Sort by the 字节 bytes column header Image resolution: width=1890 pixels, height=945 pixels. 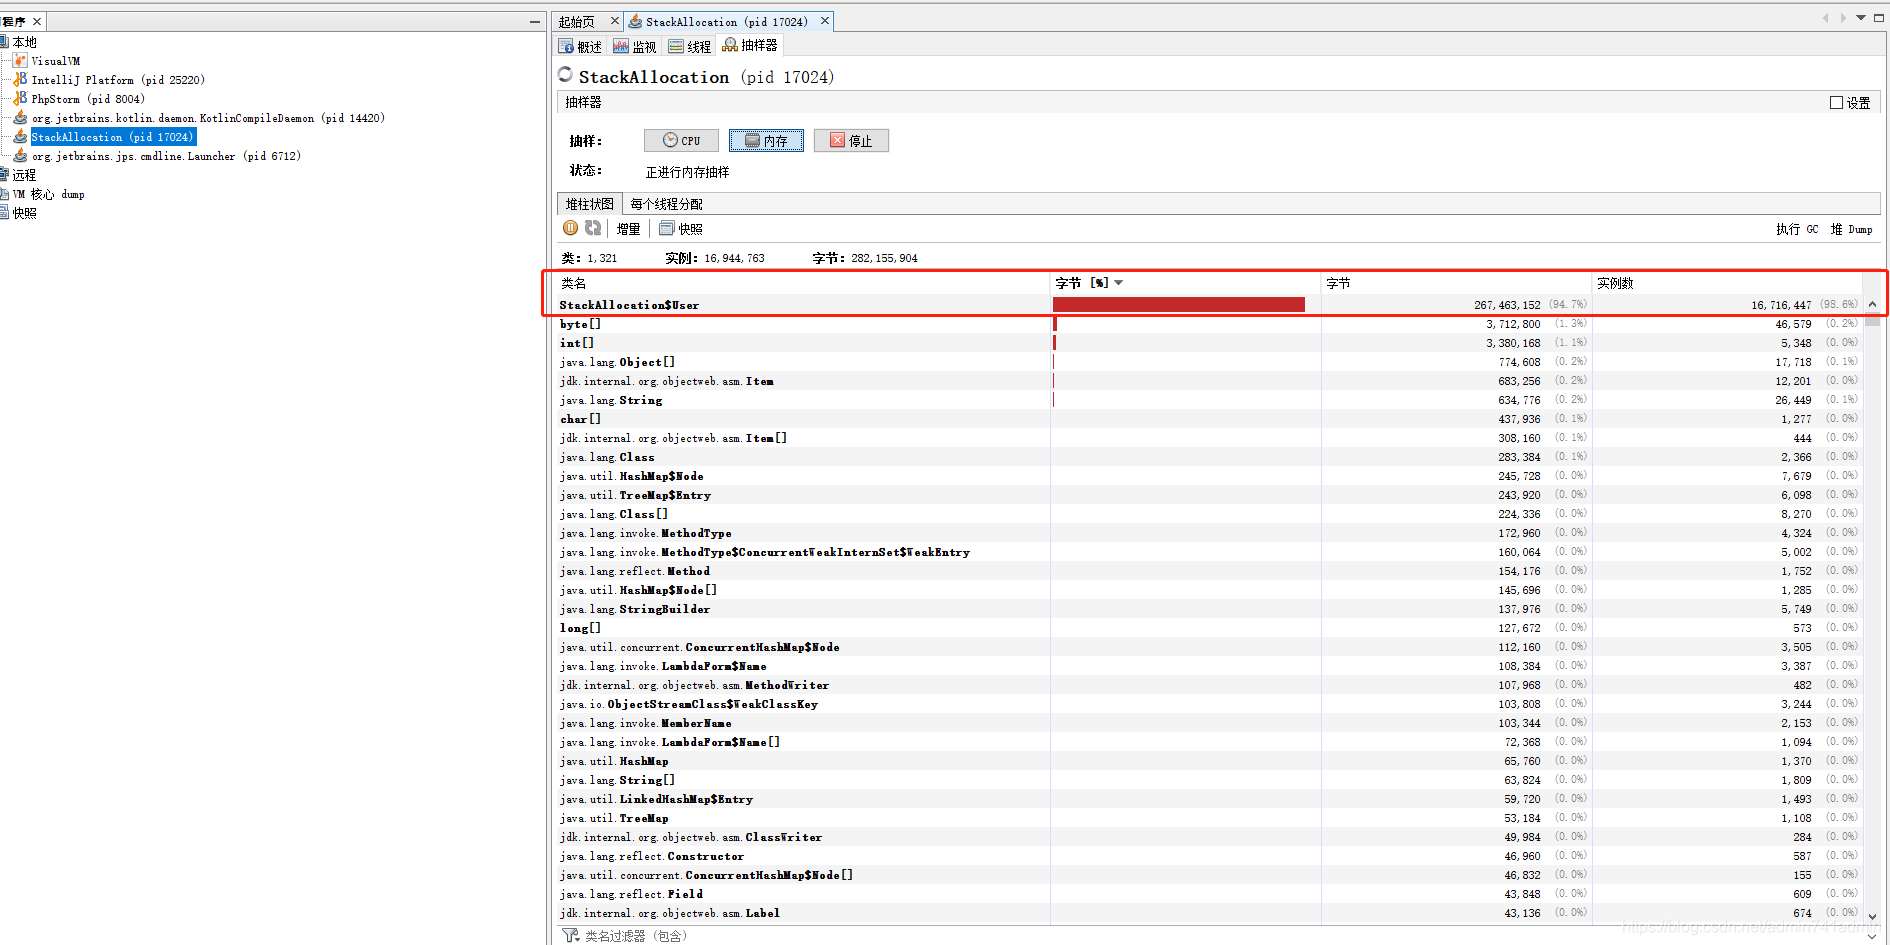1456,283
